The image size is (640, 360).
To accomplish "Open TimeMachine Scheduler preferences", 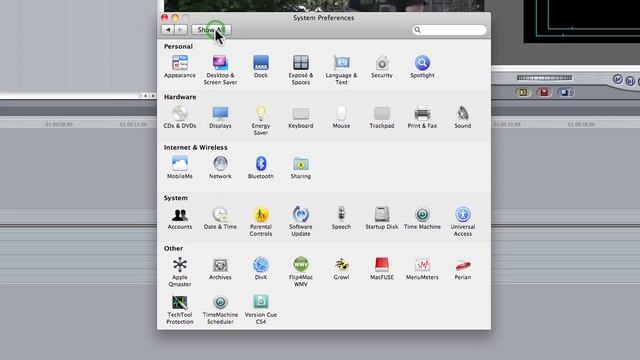I will coord(220,309).
